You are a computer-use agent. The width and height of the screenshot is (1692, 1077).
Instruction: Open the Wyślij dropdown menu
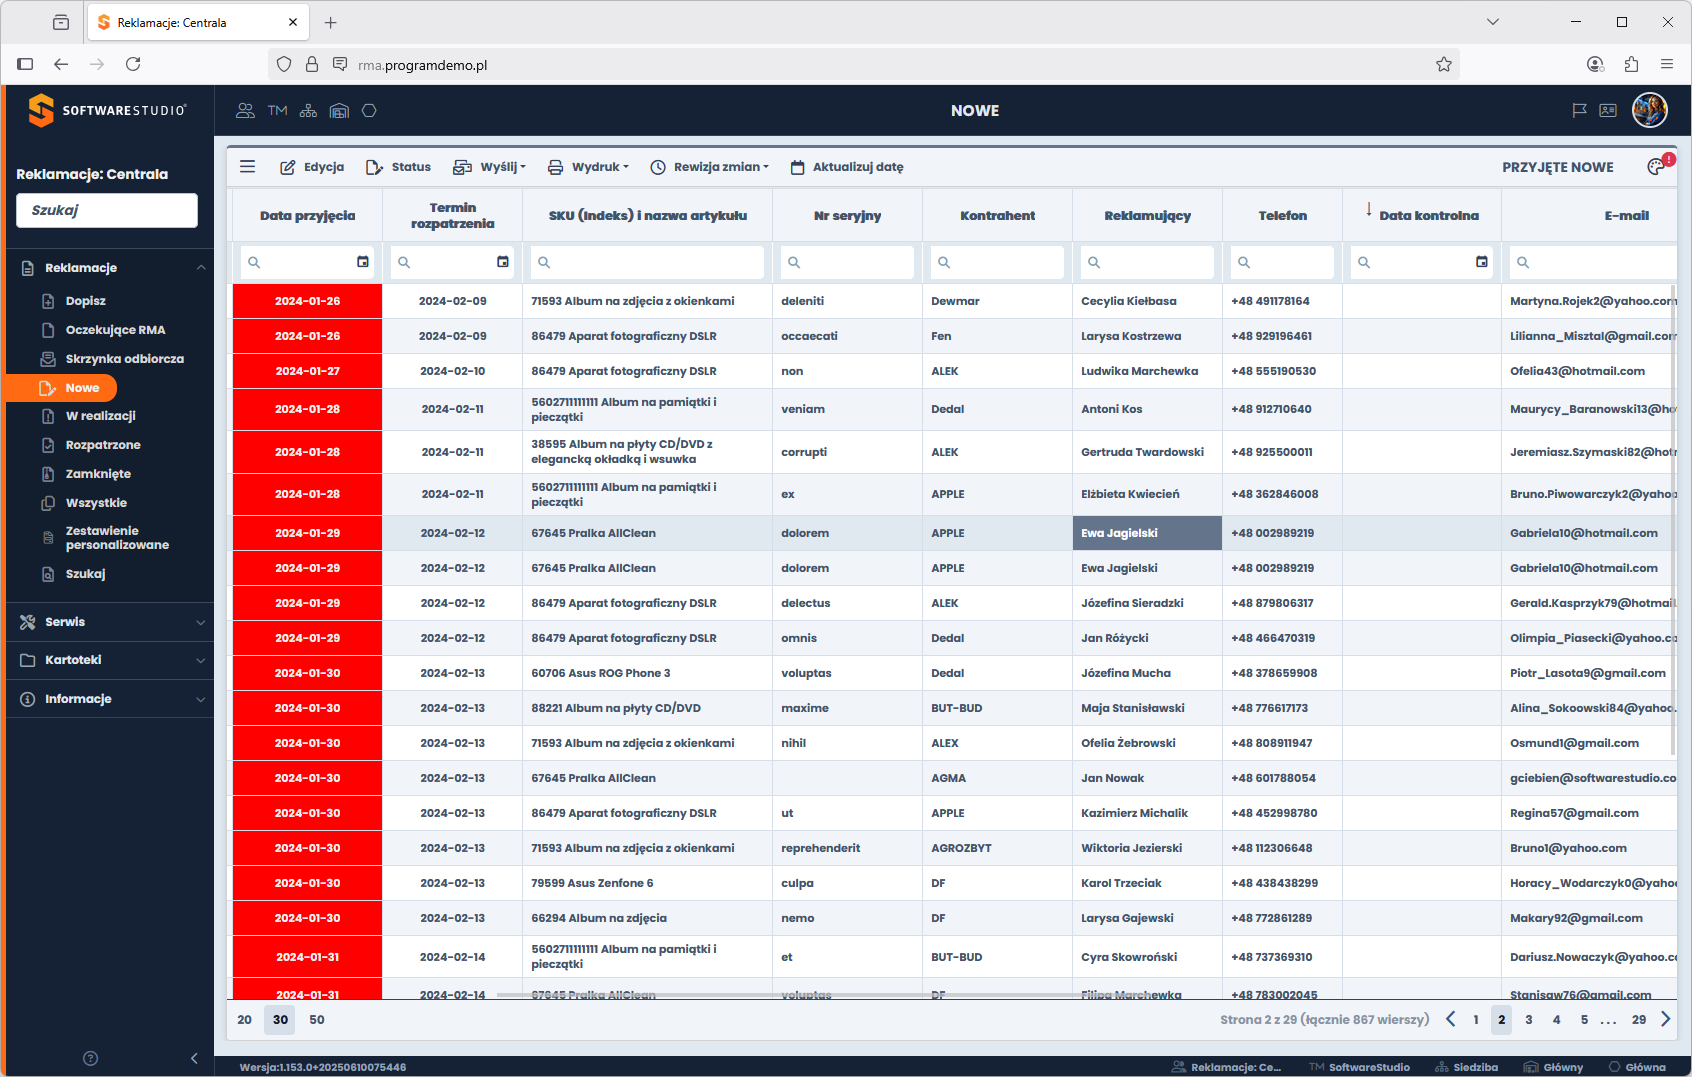click(x=490, y=167)
